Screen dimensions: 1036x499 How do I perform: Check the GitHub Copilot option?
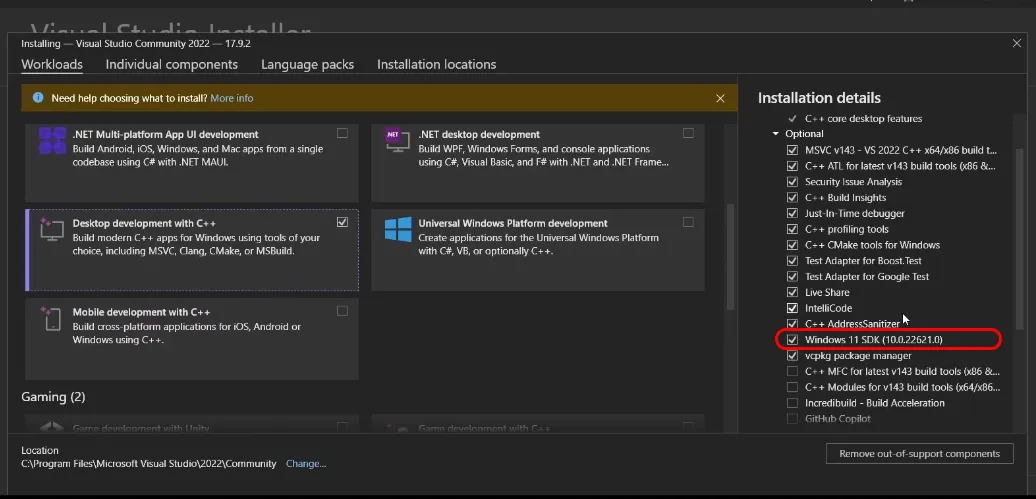point(792,419)
